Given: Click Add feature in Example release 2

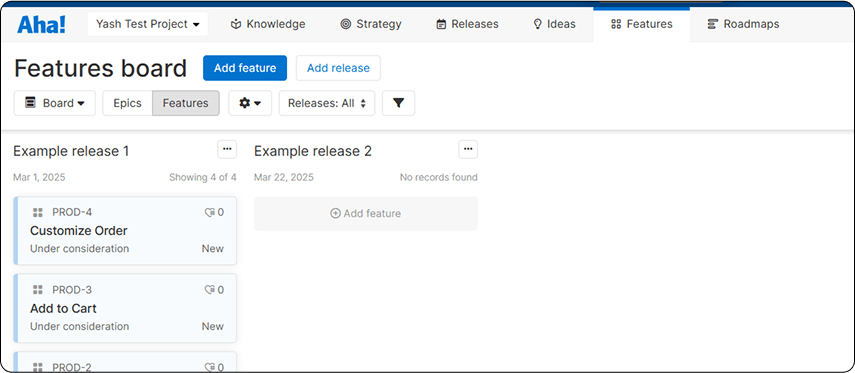Looking at the screenshot, I should (x=366, y=214).
